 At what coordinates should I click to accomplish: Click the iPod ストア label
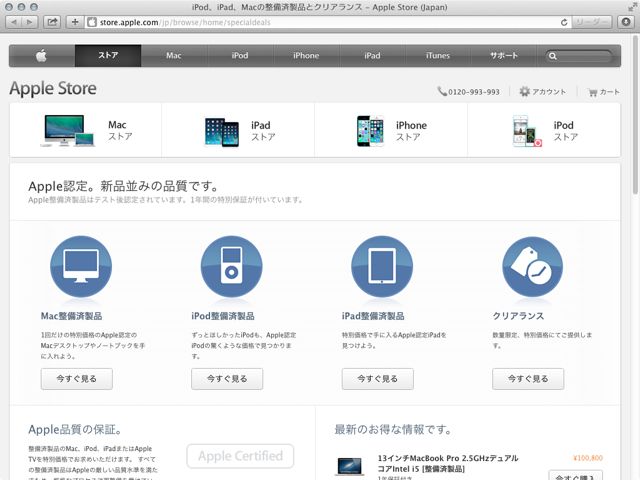point(565,131)
